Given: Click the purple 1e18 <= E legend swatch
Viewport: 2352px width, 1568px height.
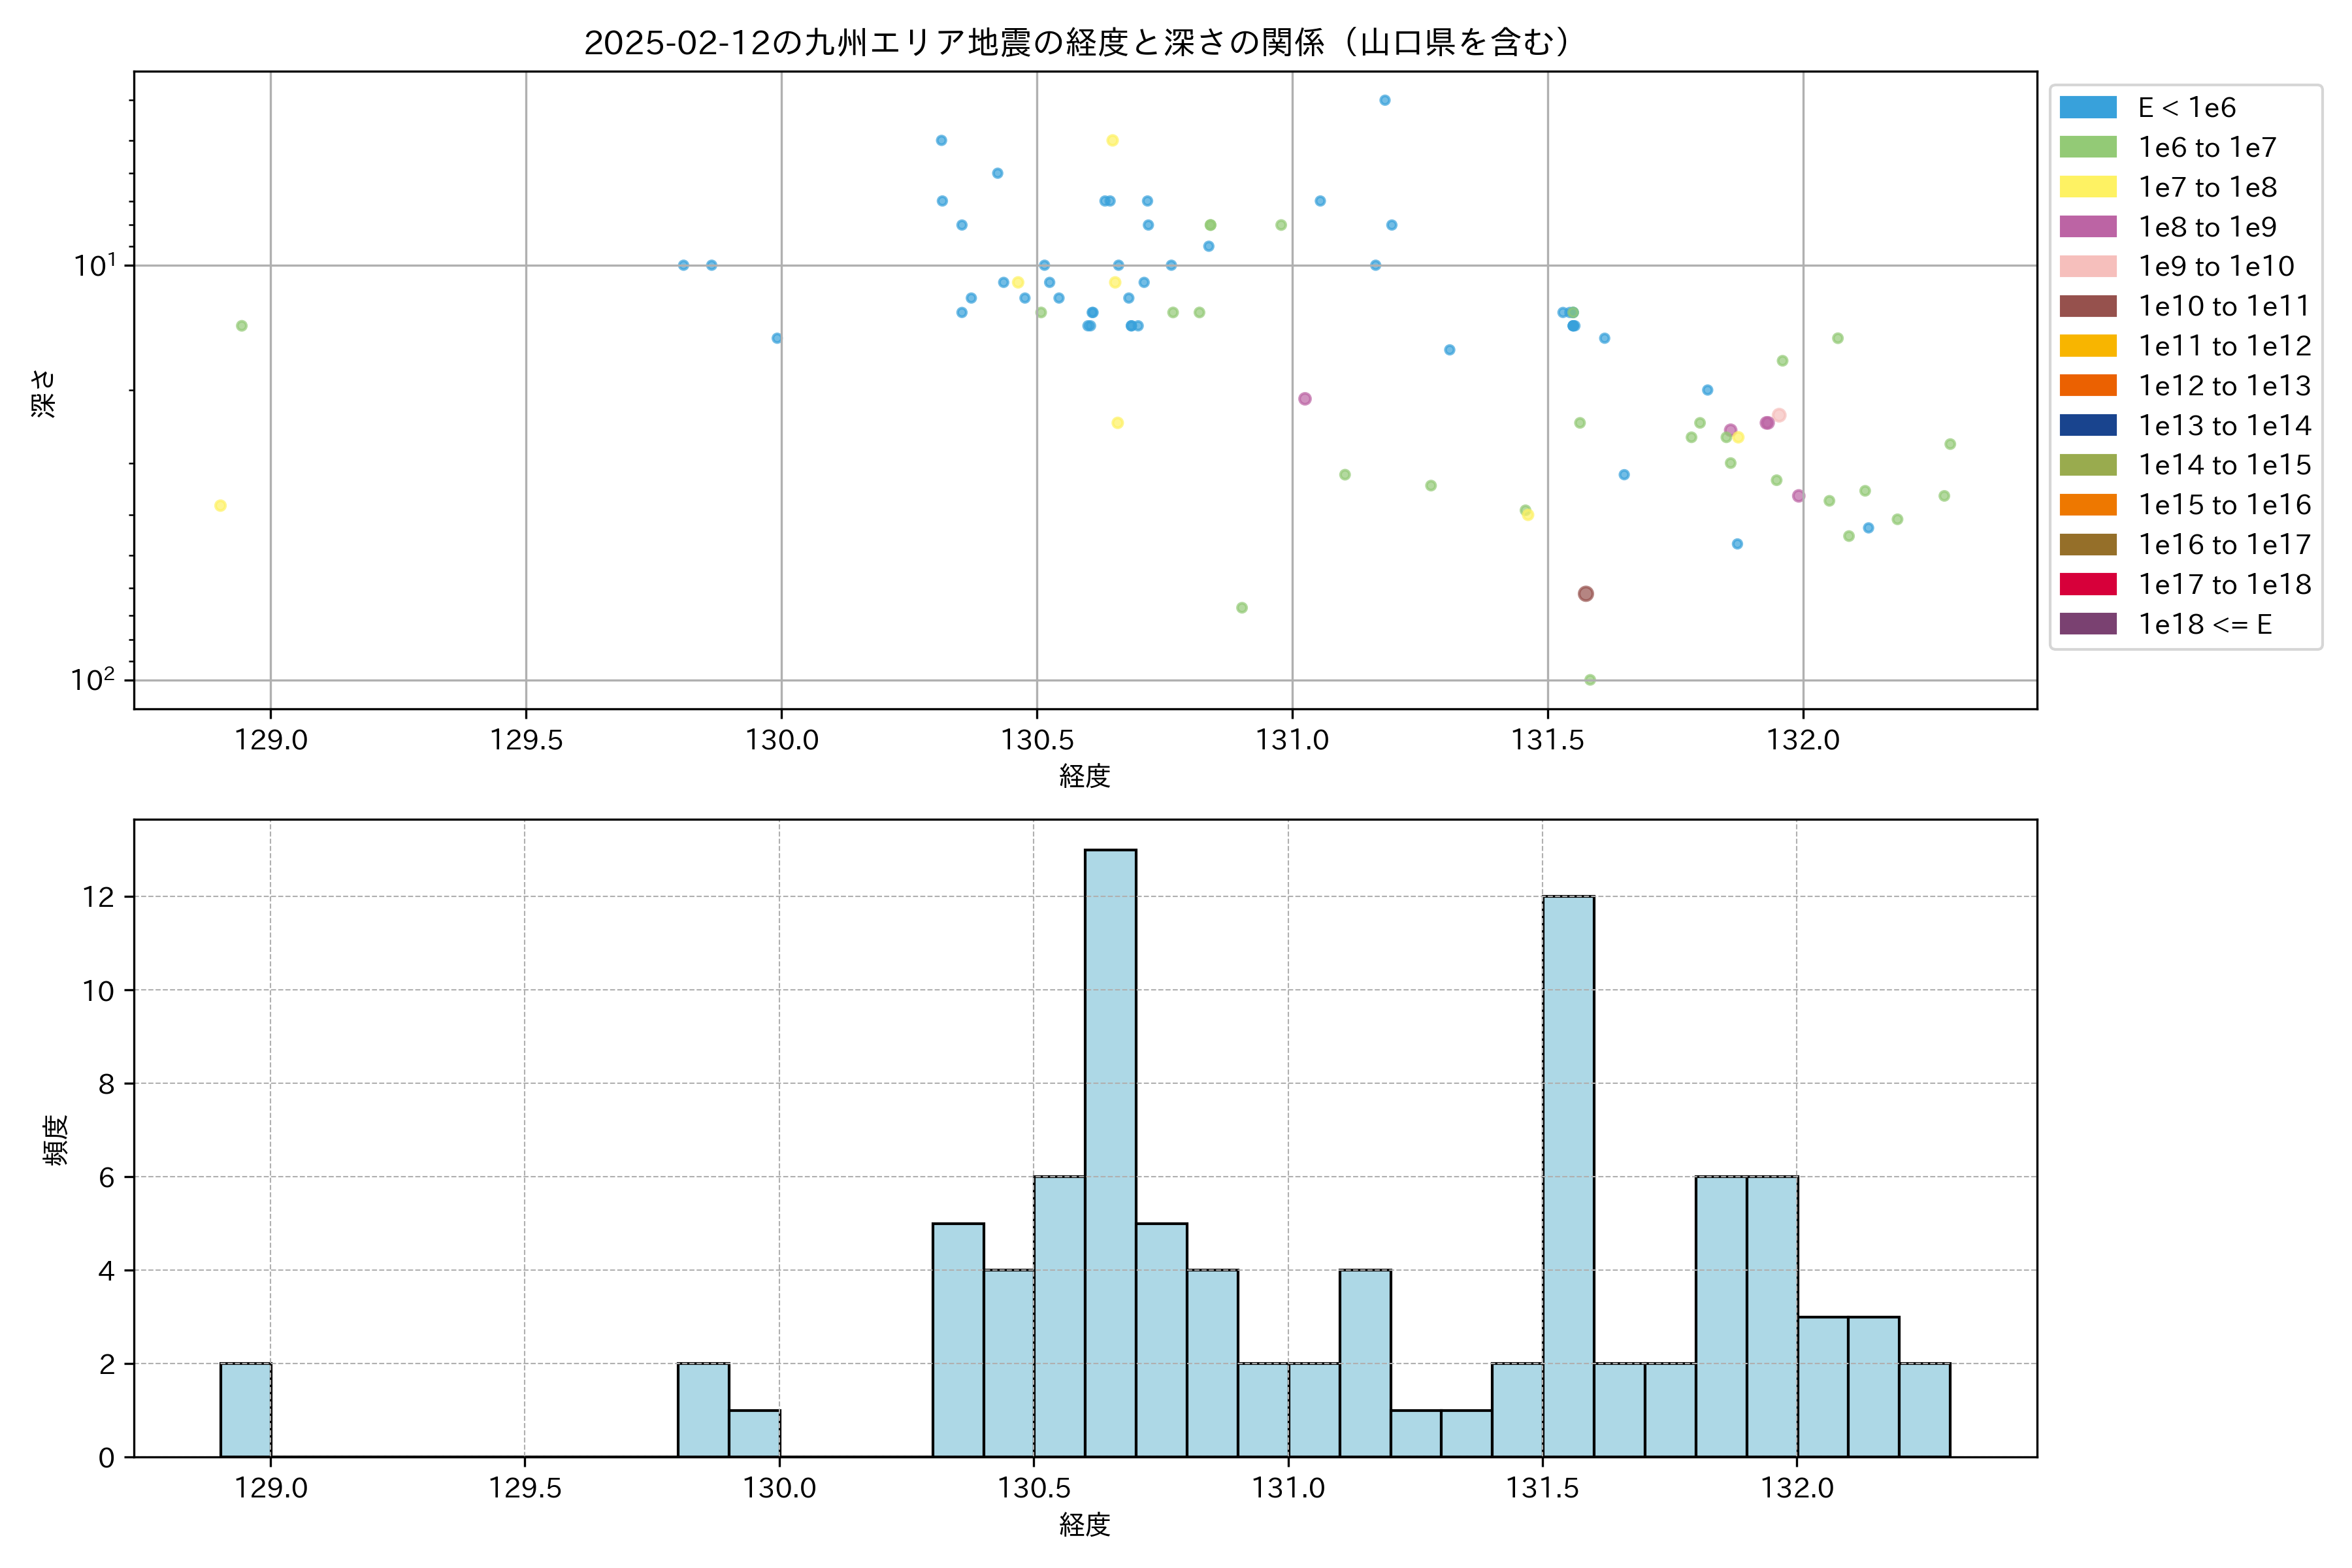Looking at the screenshot, I should (2088, 624).
